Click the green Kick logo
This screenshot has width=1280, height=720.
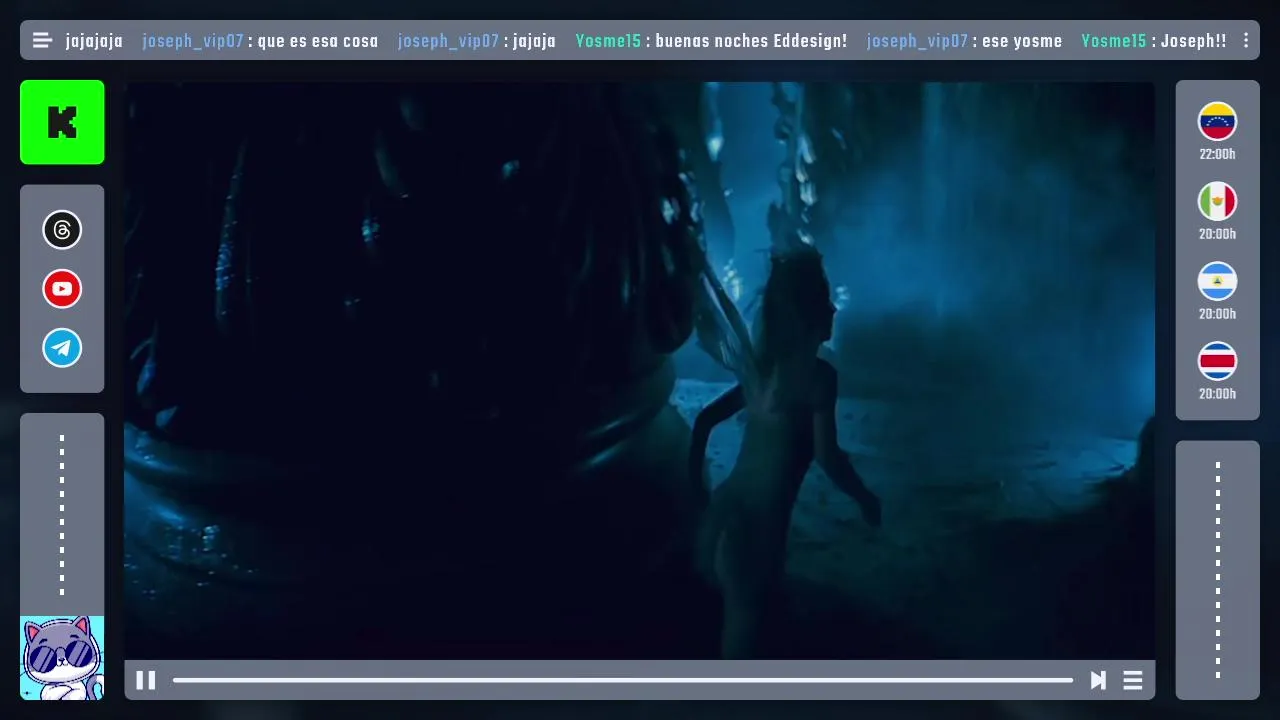[x=62, y=122]
